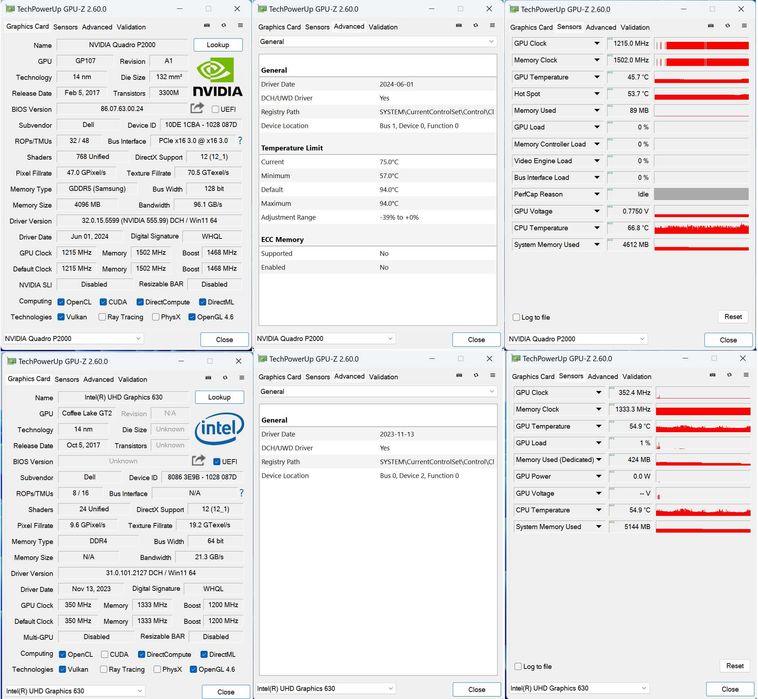The height and width of the screenshot is (699, 758).
Task: Click screenshot camera icon in NVIDIA Advanced window
Action: click(x=459, y=25)
